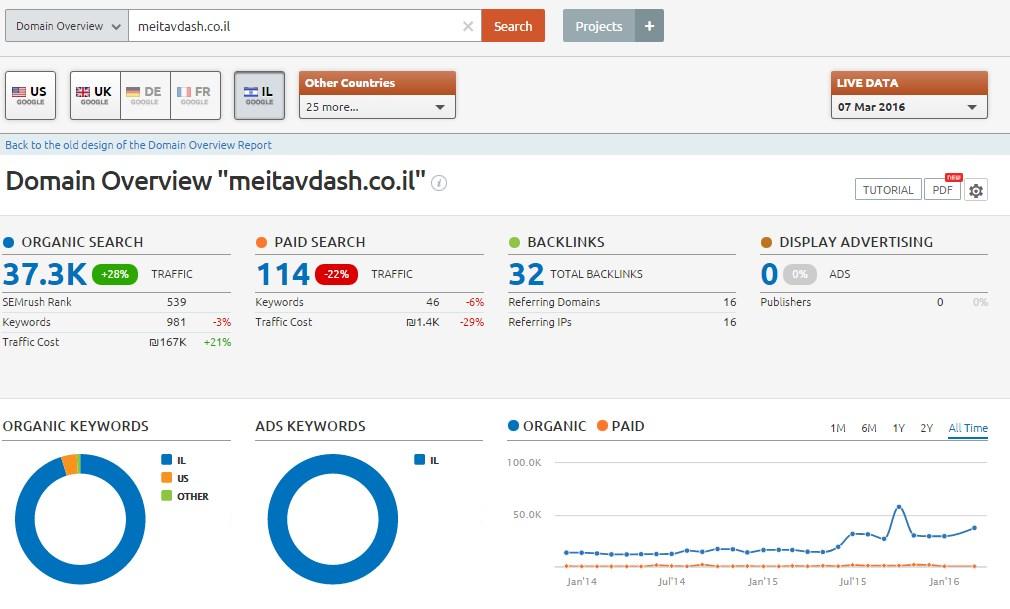The width and height of the screenshot is (1010, 609).
Task: Switch chart range to 2Y
Action: click(926, 428)
